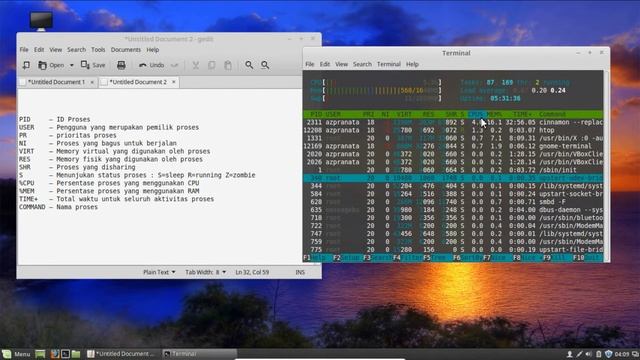Click F2 Setup in htop footer
This screenshot has height=360, width=640.
coord(347,258)
